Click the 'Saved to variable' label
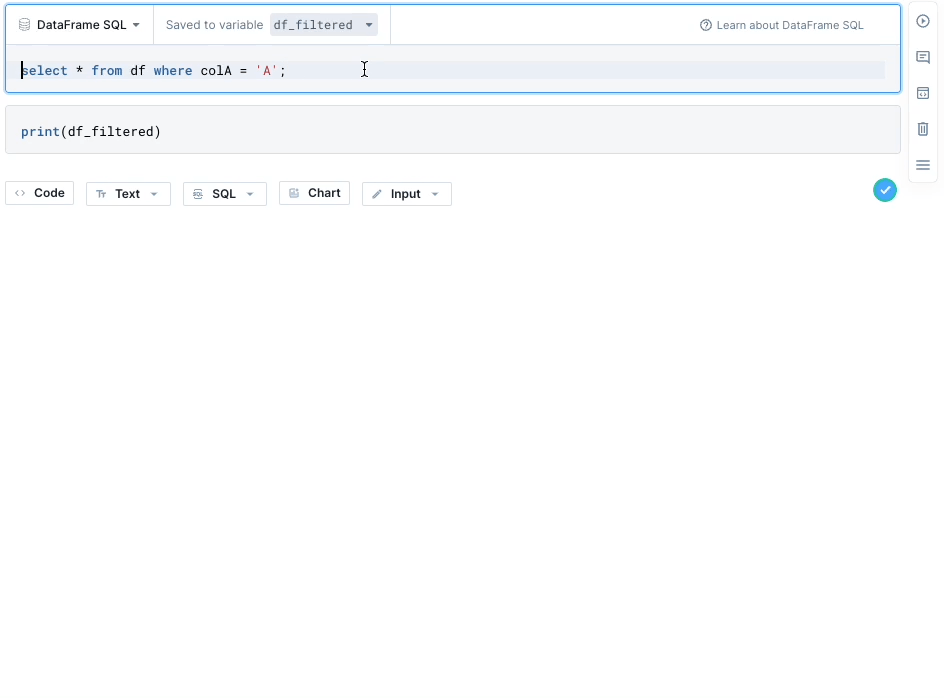The image size is (944, 700). [x=214, y=25]
